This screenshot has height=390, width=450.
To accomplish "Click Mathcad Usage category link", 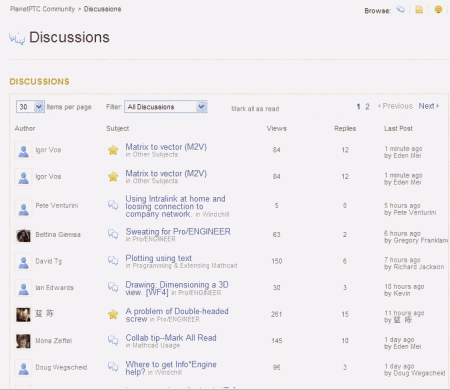I will [x=156, y=346].
